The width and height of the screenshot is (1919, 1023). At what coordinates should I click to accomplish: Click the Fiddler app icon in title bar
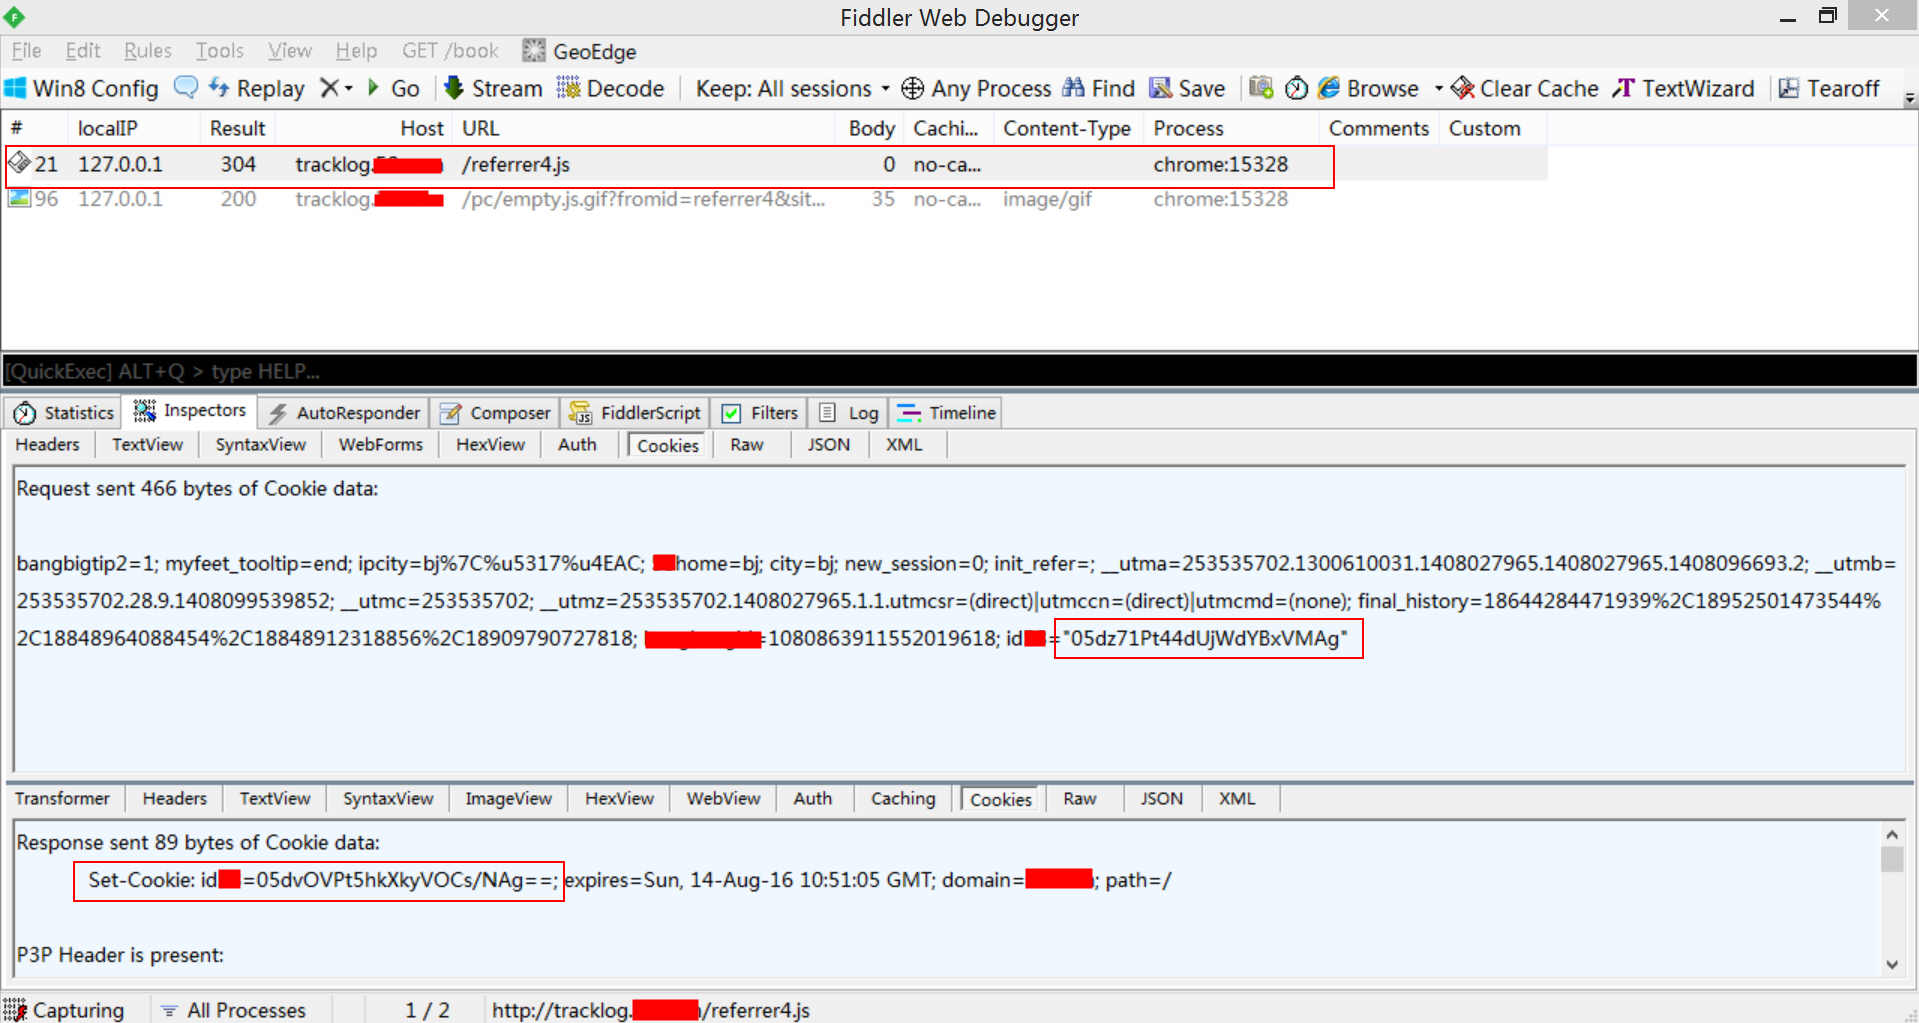pyautogui.click(x=15, y=17)
